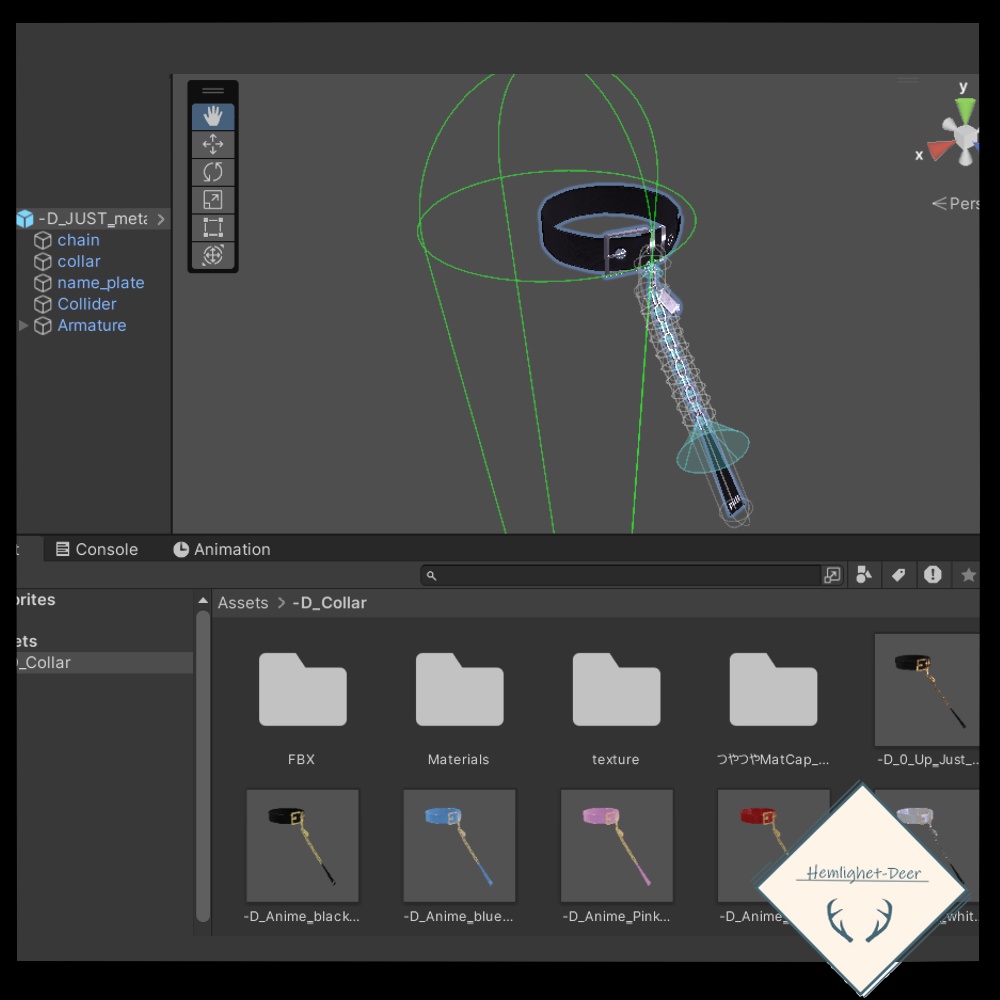The image size is (1000, 1000).
Task: Open prefab arrow beside -D_JUST_meta
Action: (x=161, y=219)
